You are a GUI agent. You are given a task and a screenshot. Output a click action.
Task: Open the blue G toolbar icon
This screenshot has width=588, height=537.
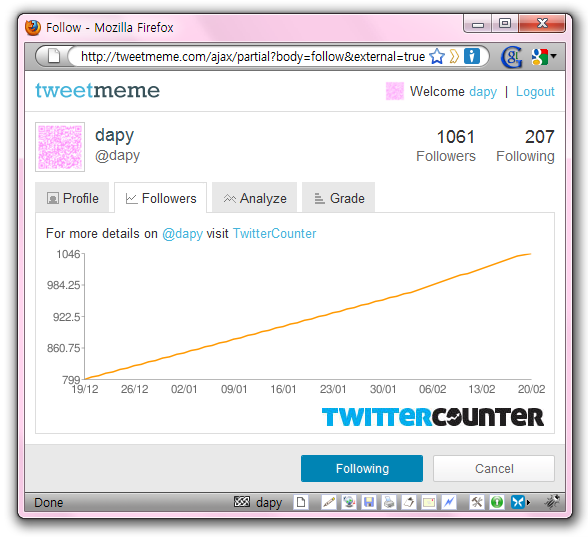(x=512, y=57)
